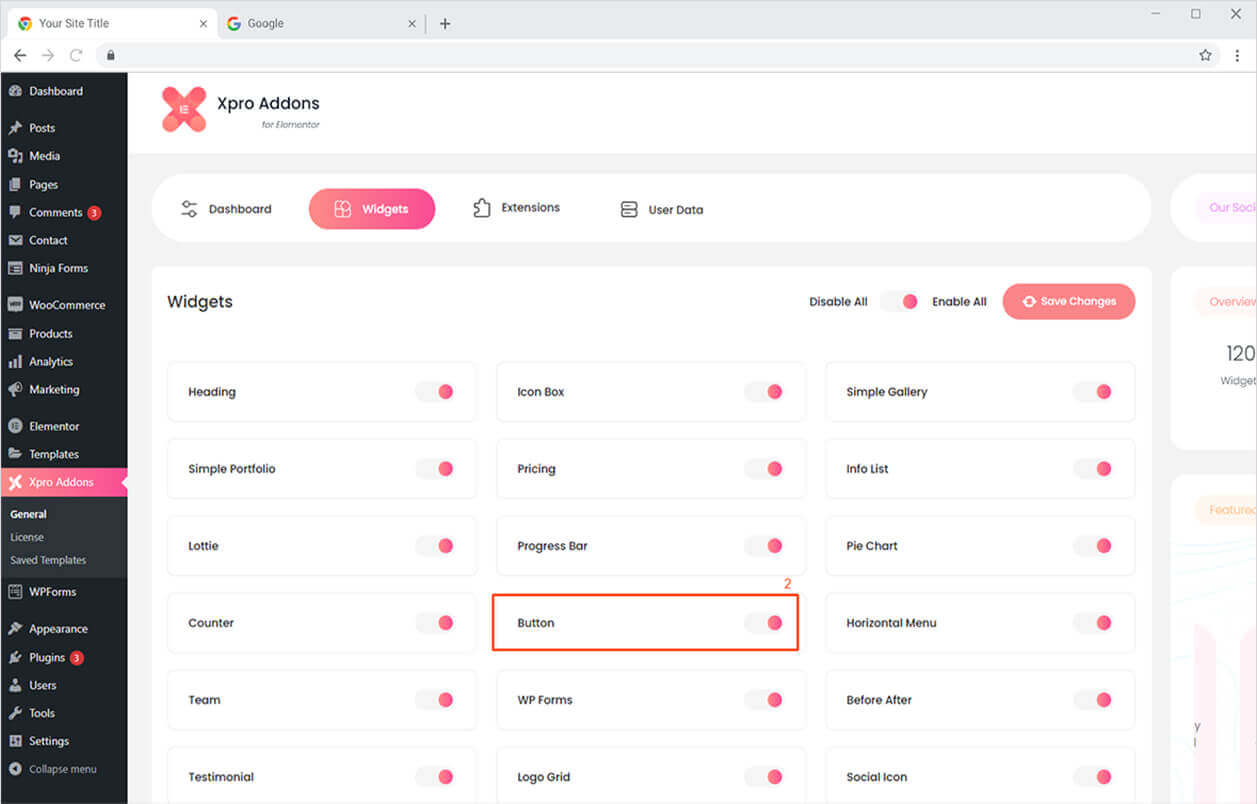Click the WooCommerce icon in sidebar
The height and width of the screenshot is (804, 1257).
coord(15,305)
